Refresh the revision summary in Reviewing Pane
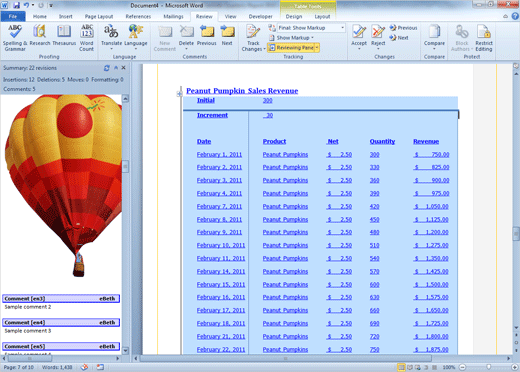 pyautogui.click(x=107, y=68)
